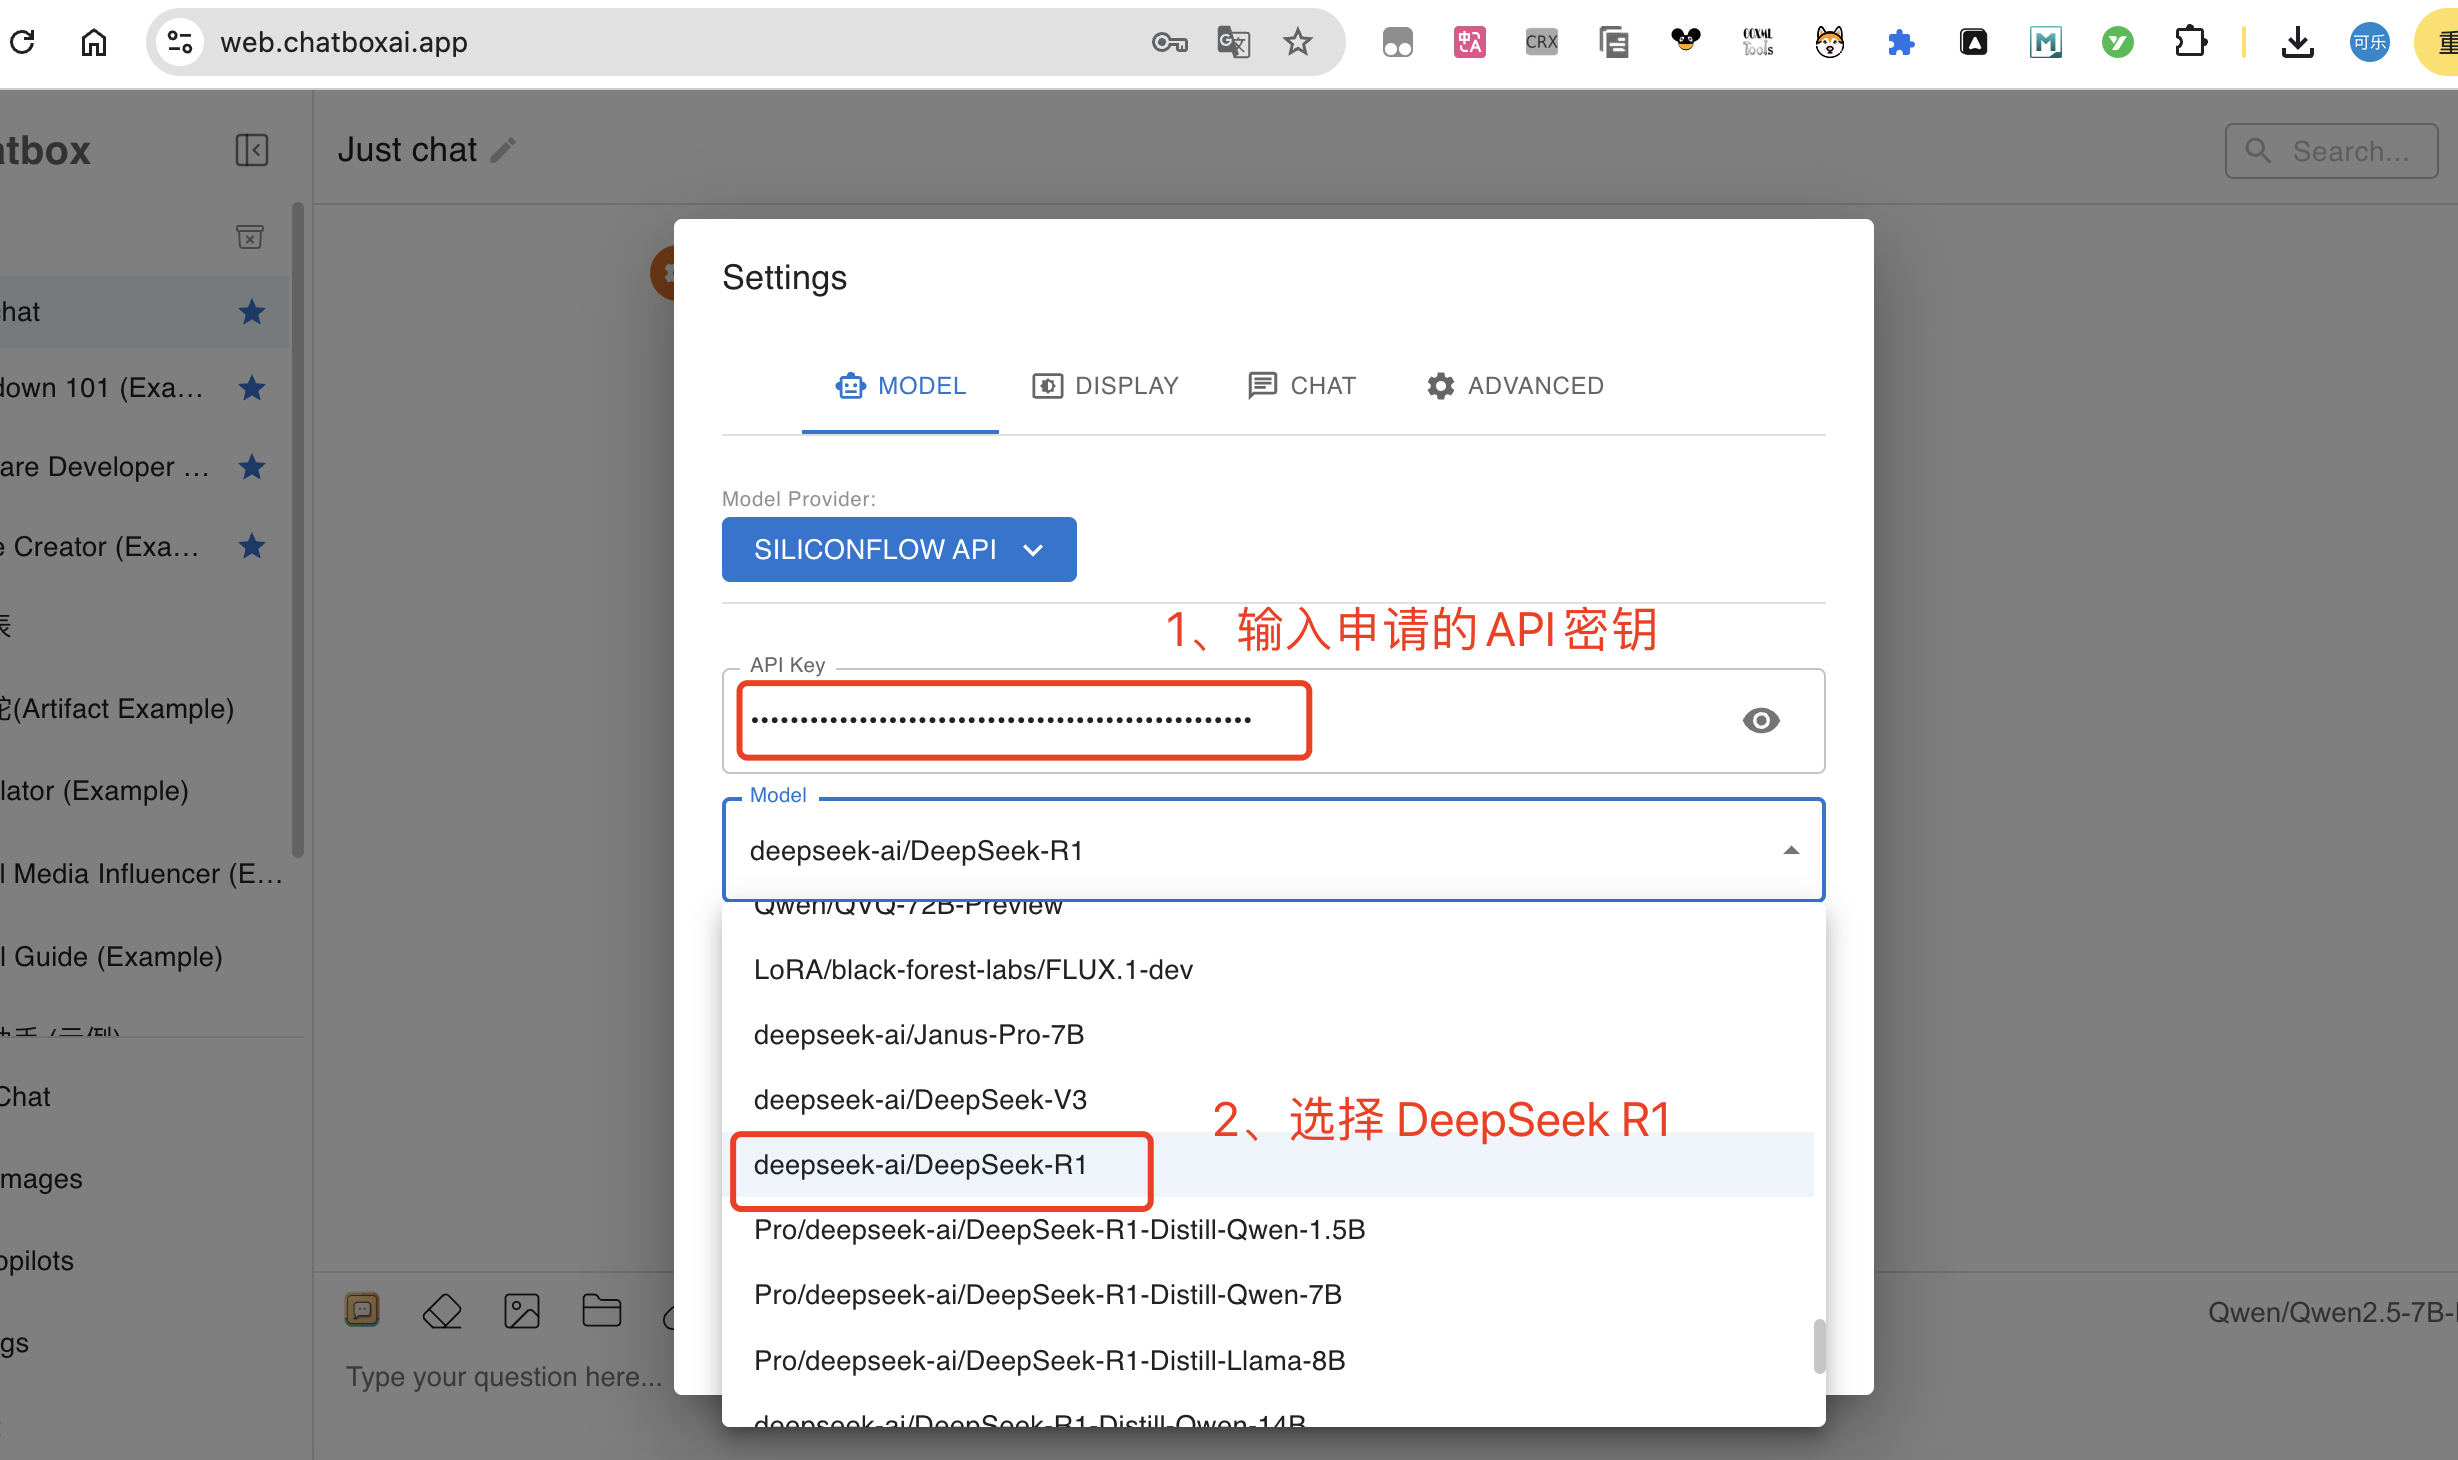Switch to the DISPLAY settings tab

1105,386
